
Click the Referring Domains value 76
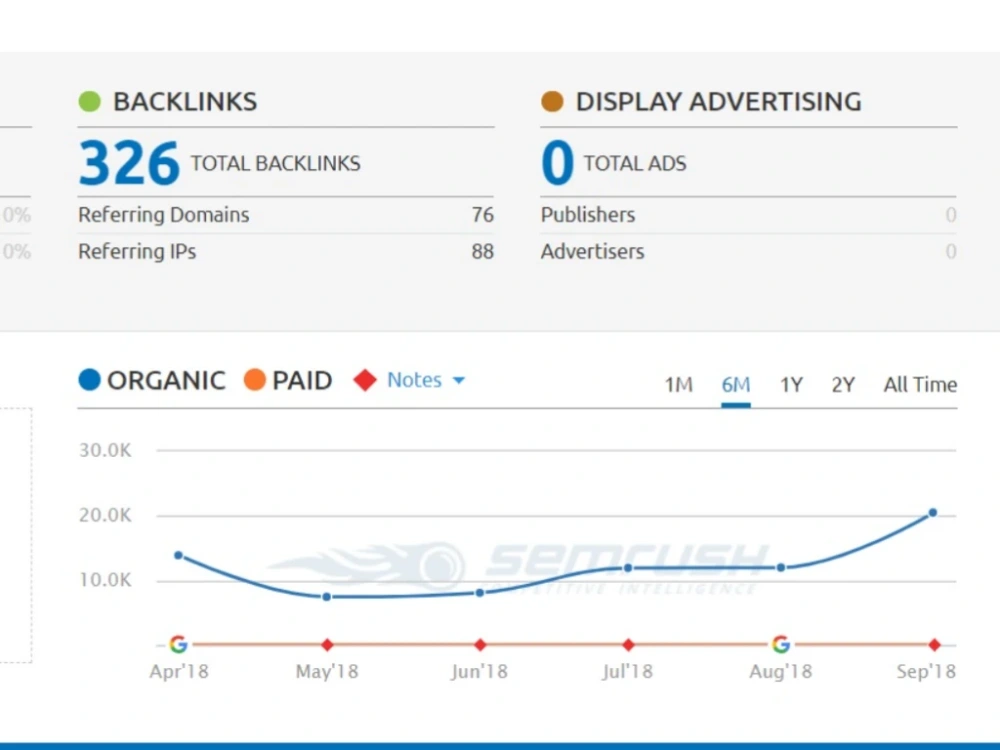click(483, 215)
